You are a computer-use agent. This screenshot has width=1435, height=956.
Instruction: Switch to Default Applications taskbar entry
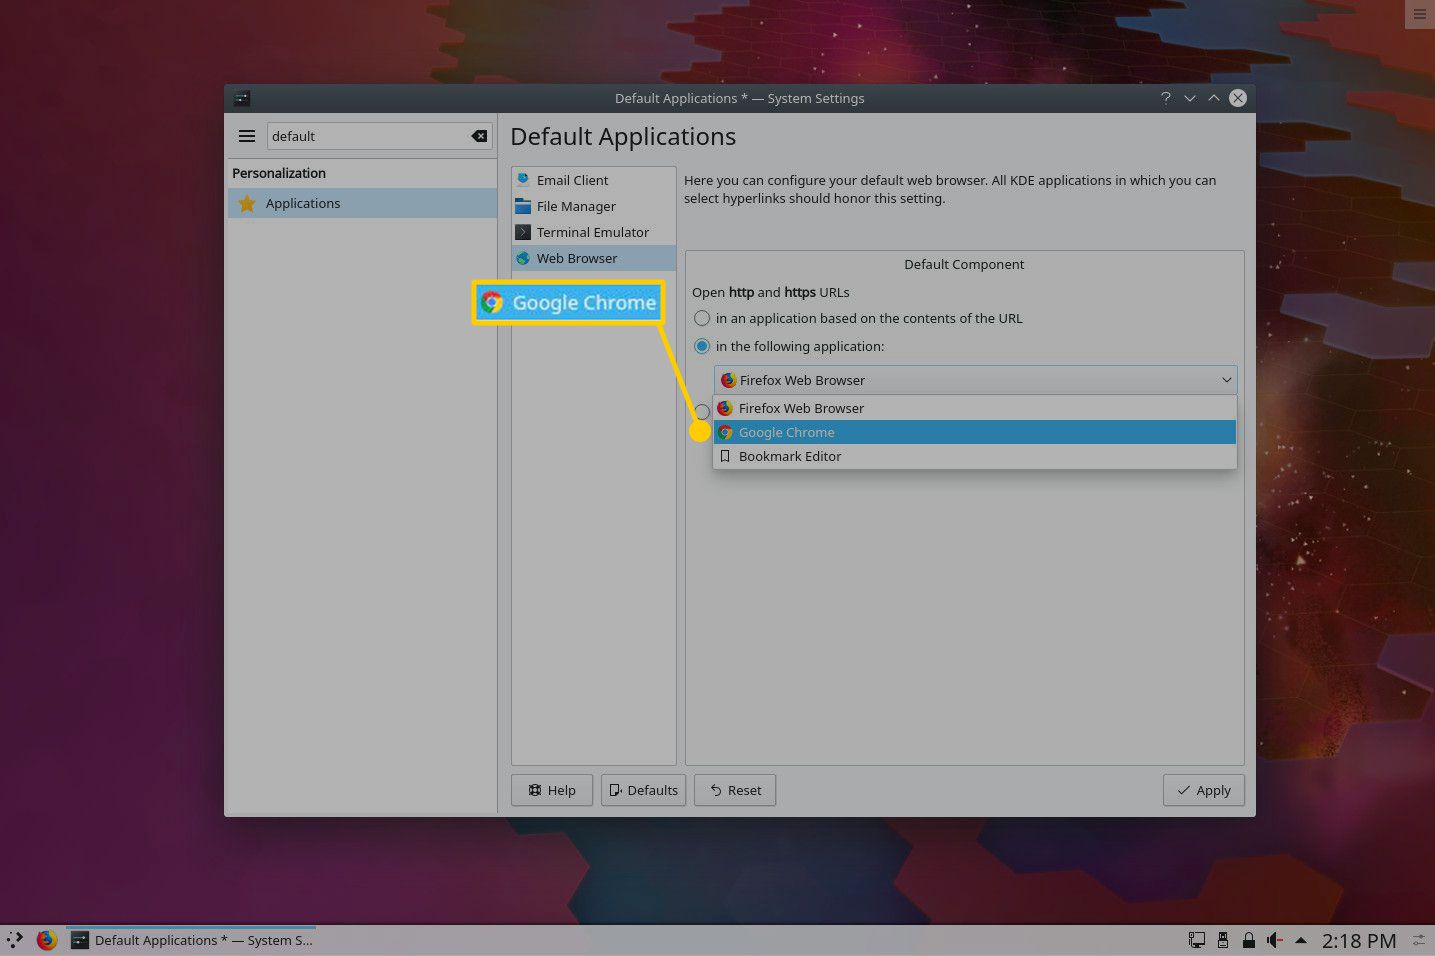click(x=191, y=940)
